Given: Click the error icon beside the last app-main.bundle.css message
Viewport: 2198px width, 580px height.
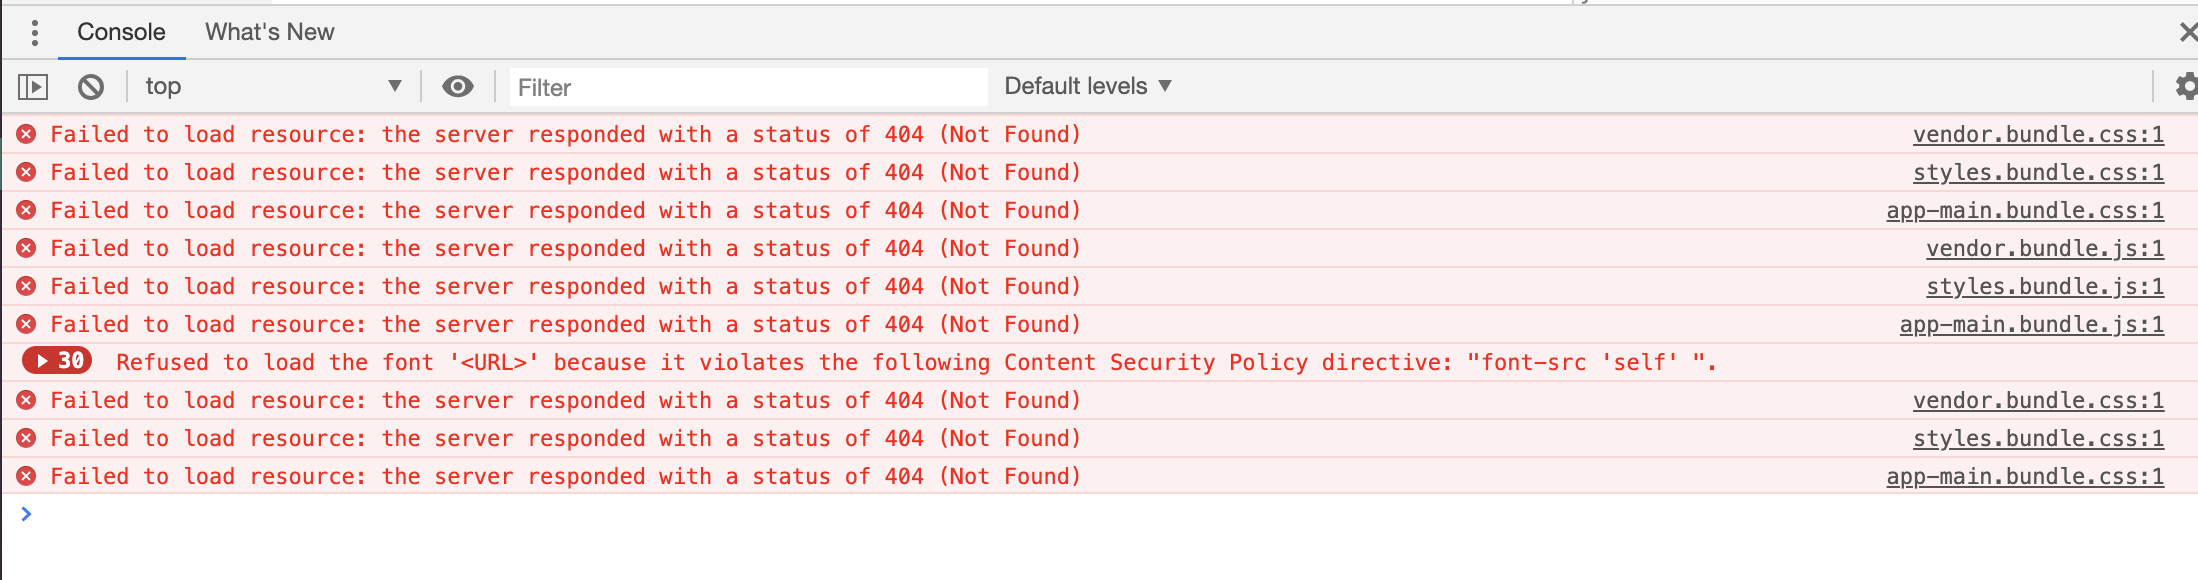Looking at the screenshot, I should [25, 476].
